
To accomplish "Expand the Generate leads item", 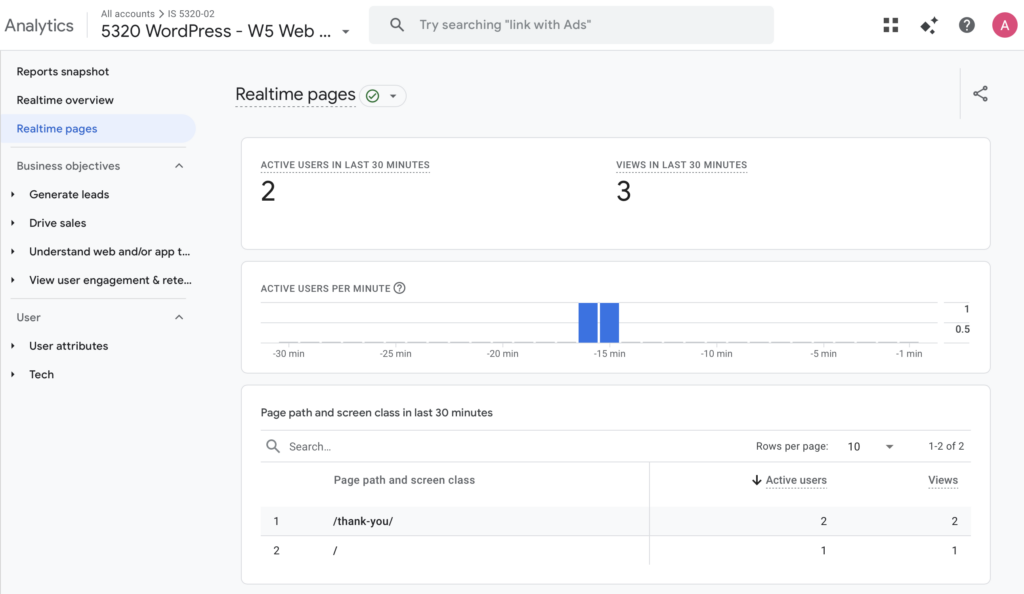I will (x=13, y=195).
